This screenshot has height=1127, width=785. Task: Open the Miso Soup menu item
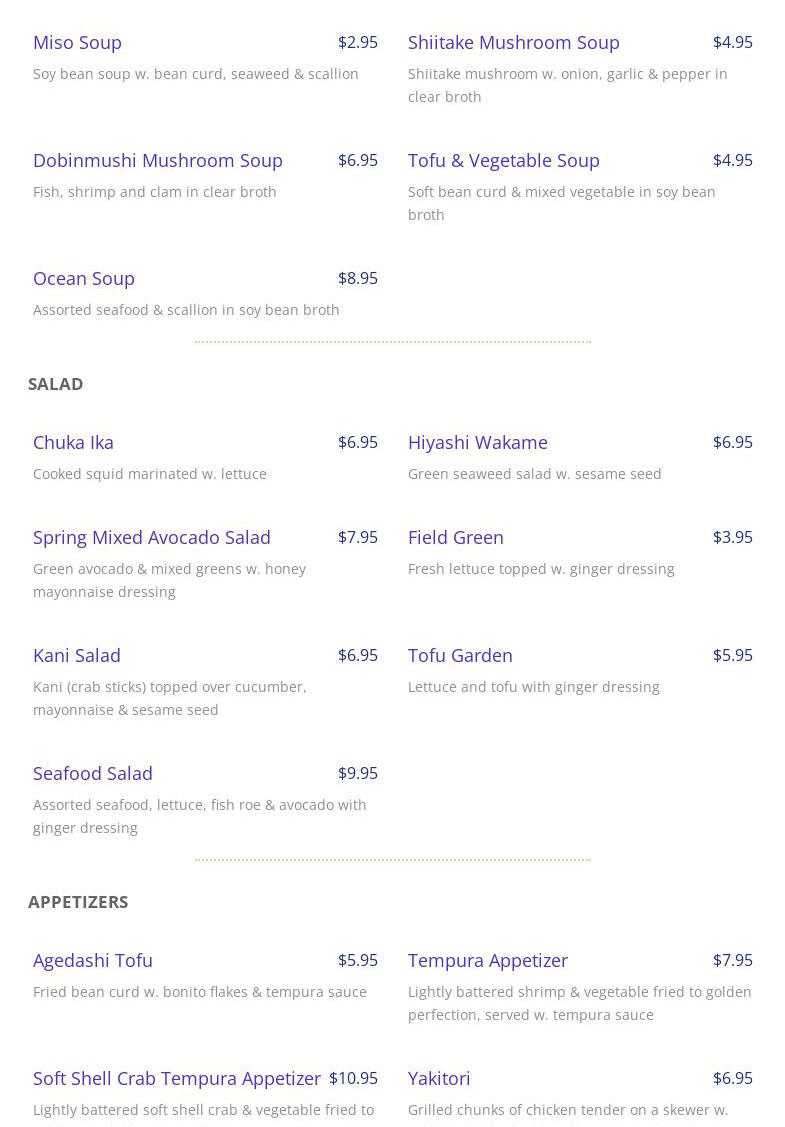click(77, 42)
